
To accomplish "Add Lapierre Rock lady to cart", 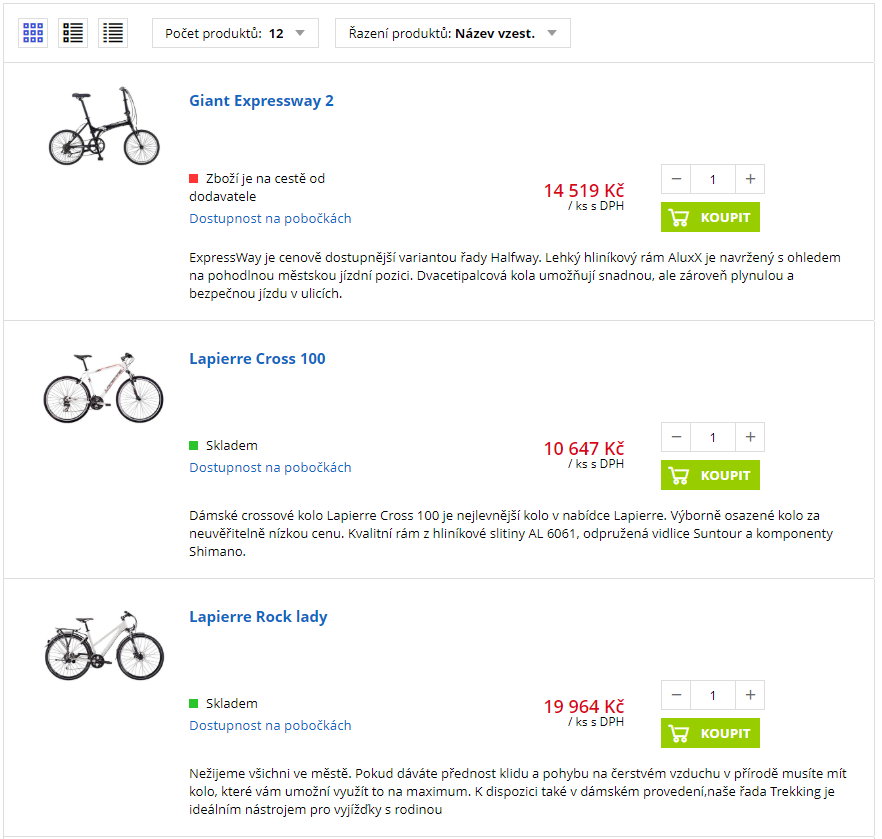I will (x=710, y=733).
